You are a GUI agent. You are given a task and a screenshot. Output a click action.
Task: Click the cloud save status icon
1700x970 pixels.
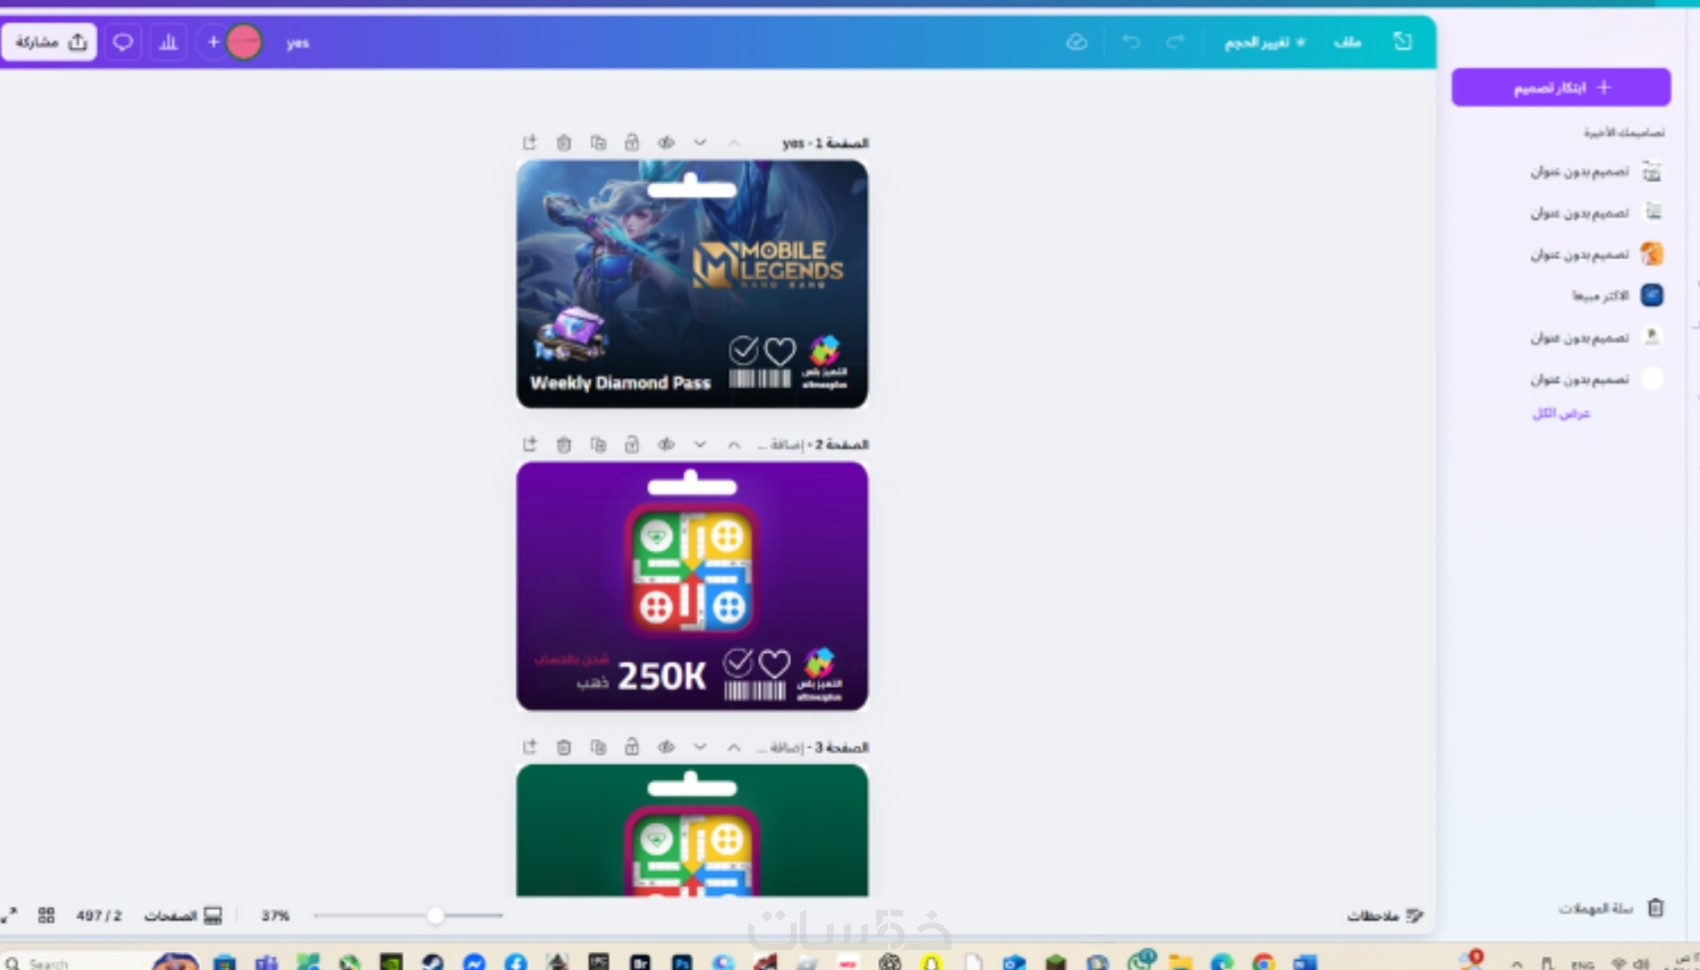click(1077, 42)
